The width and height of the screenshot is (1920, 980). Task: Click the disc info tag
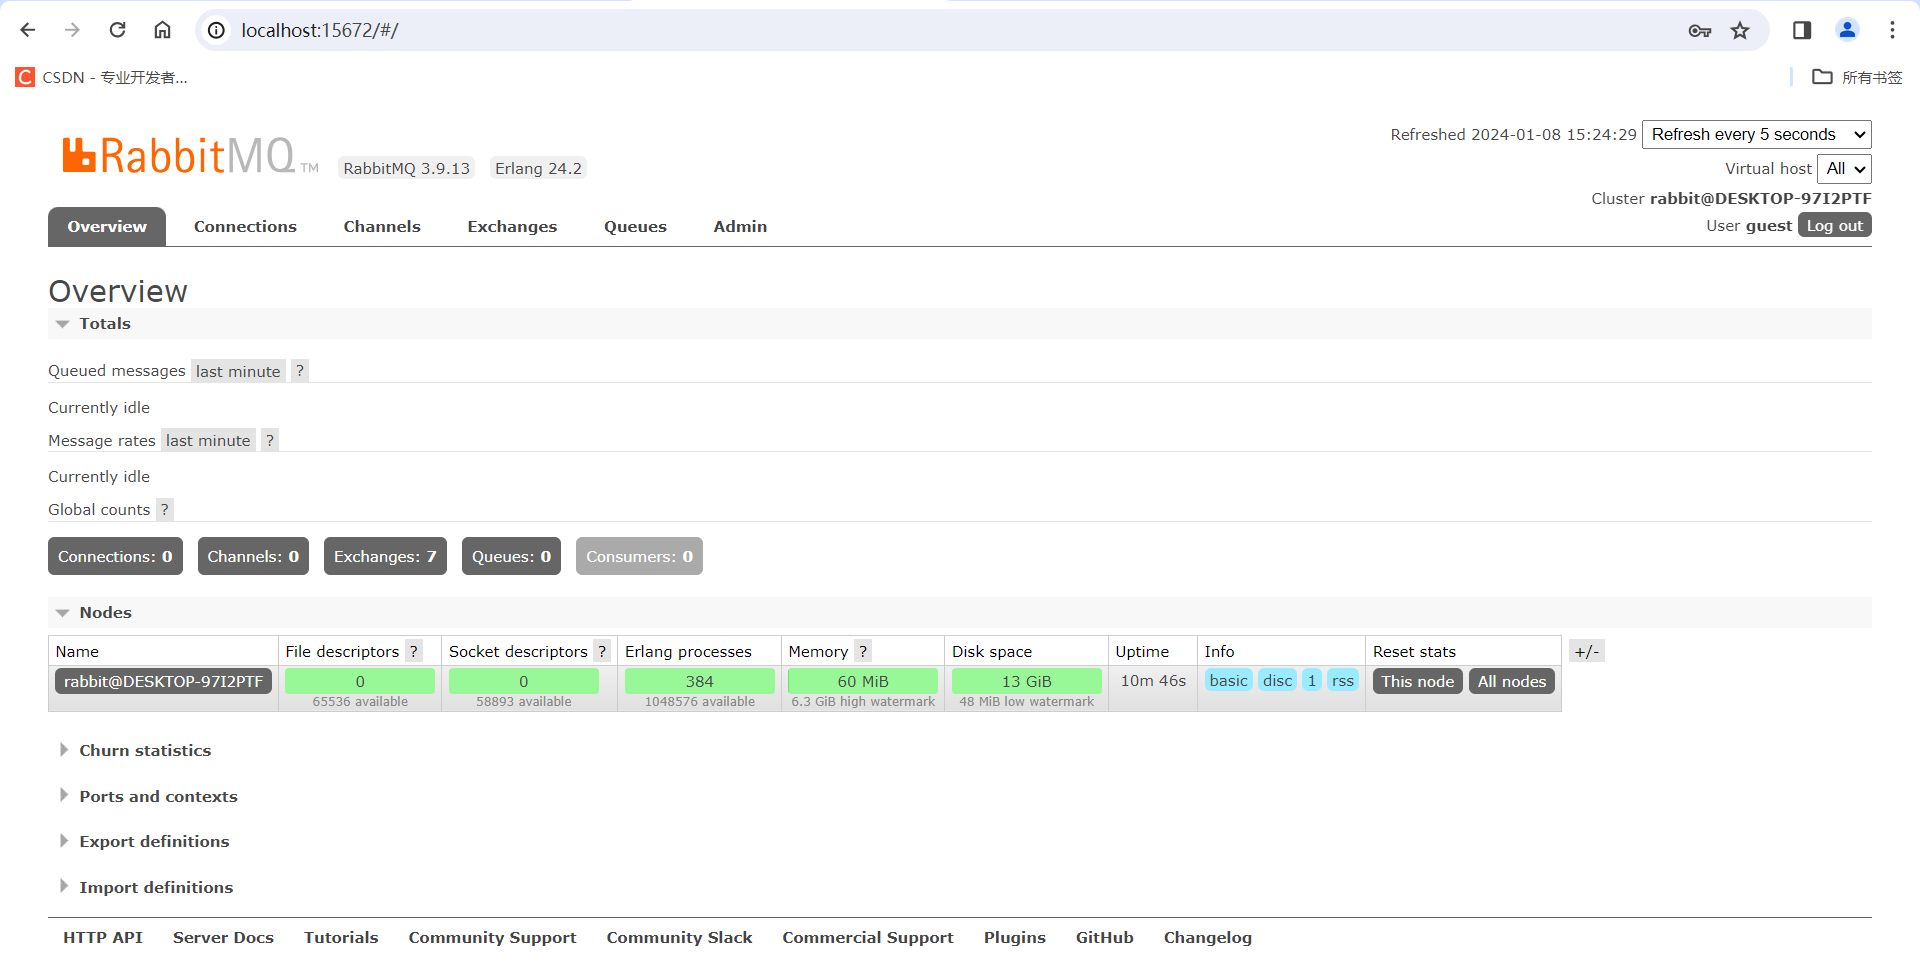(x=1278, y=680)
